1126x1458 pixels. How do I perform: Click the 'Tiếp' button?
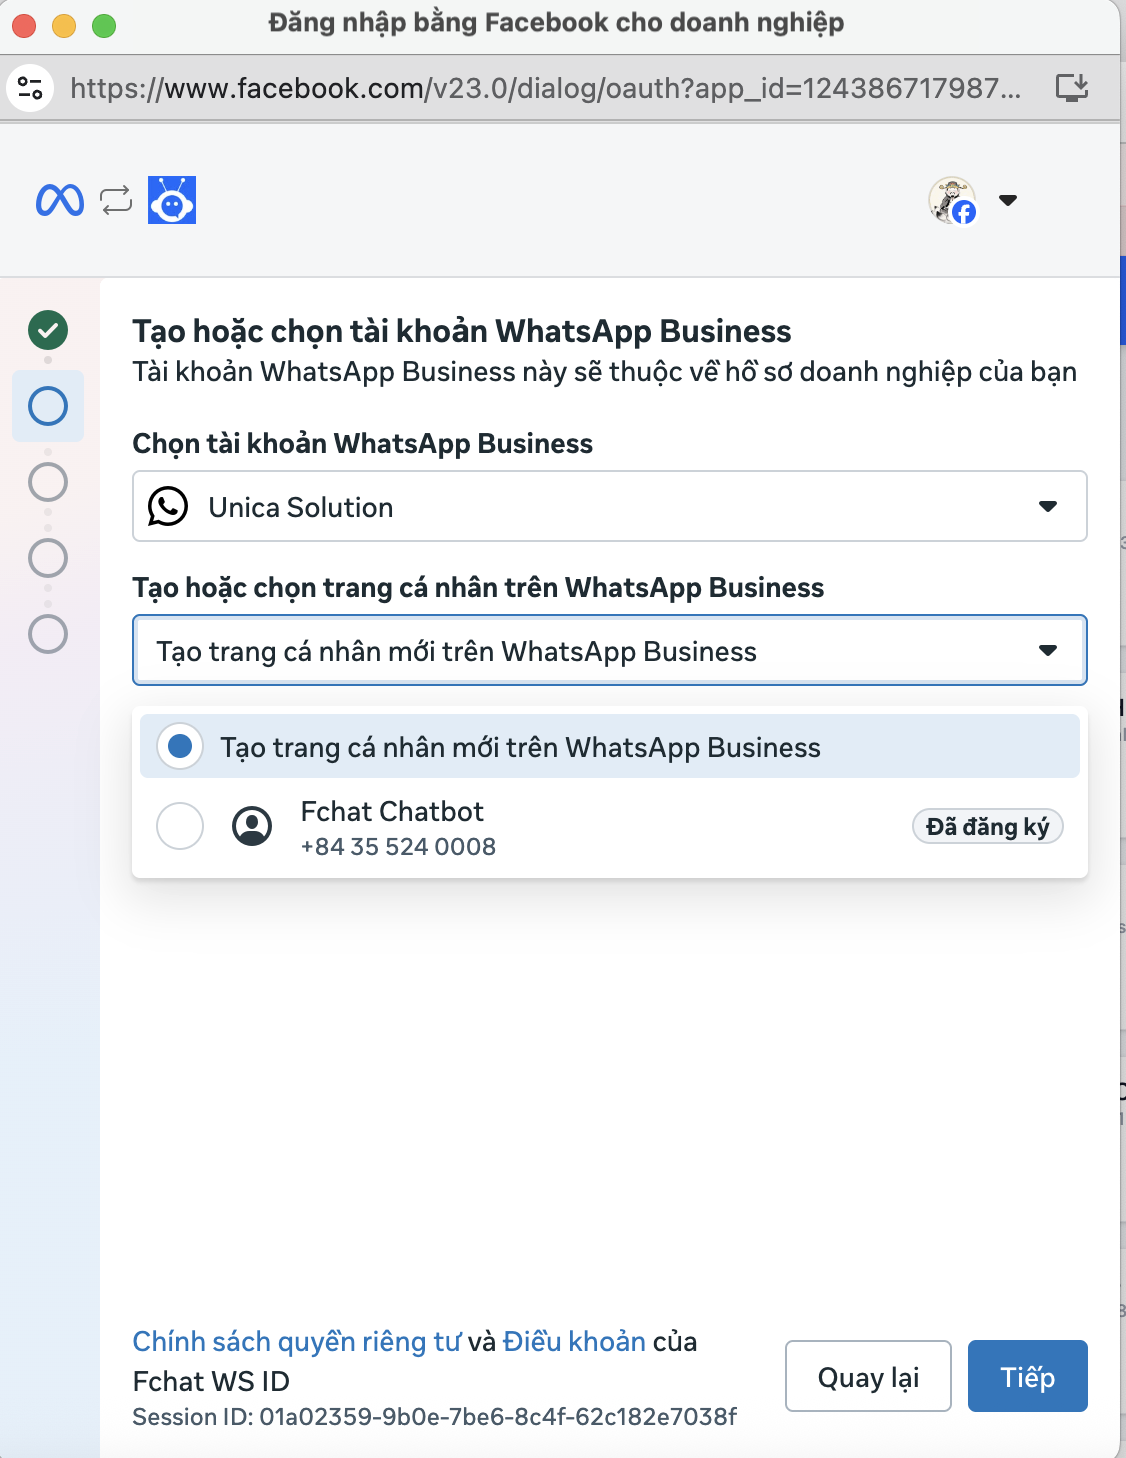tap(1028, 1376)
